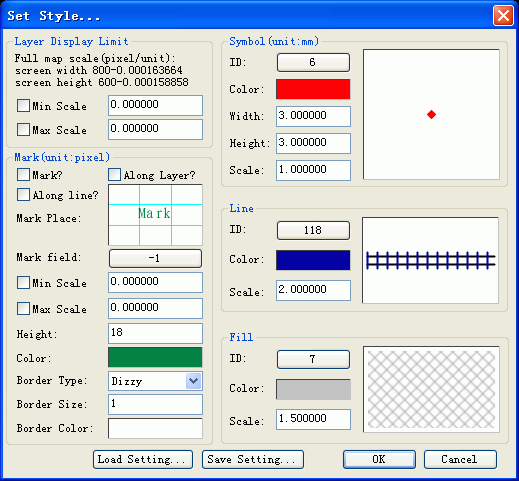This screenshot has width=519, height=481.
Task: Check the Along Layer? option
Action: [x=114, y=175]
